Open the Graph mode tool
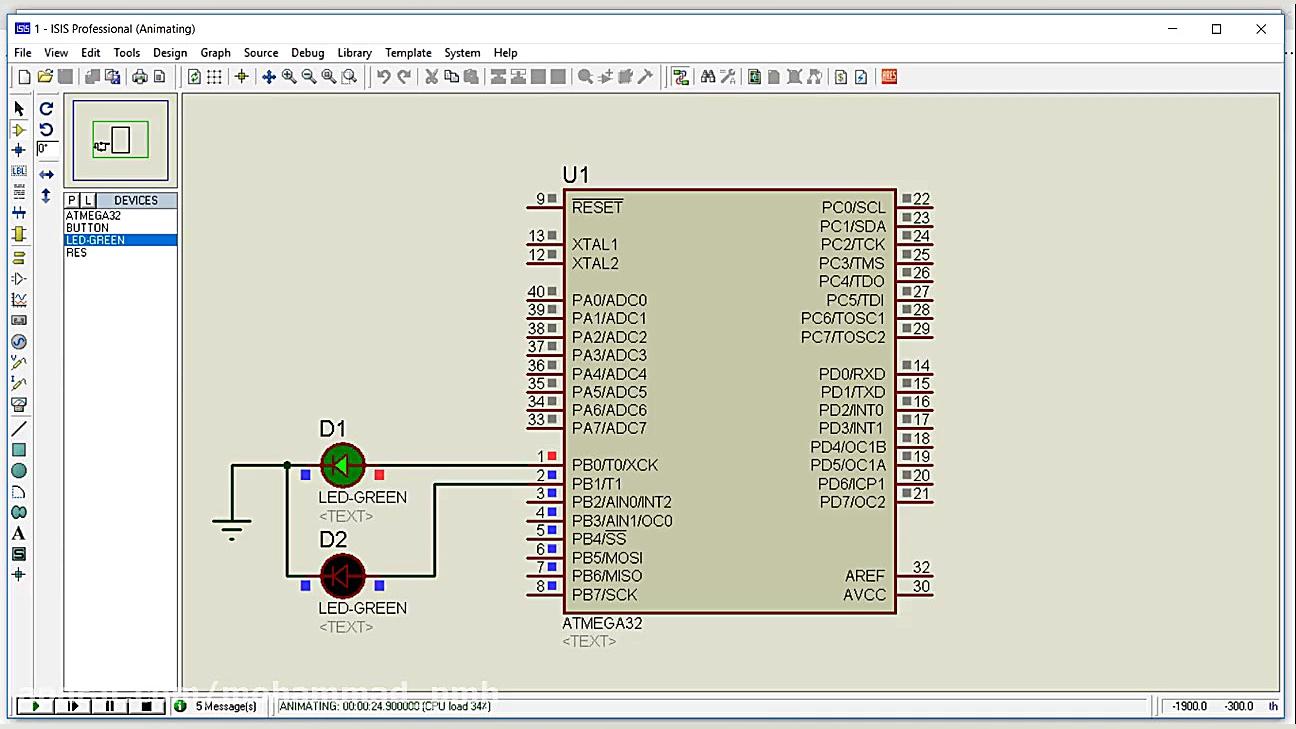Viewport: 1296px width, 729px height. [18, 298]
